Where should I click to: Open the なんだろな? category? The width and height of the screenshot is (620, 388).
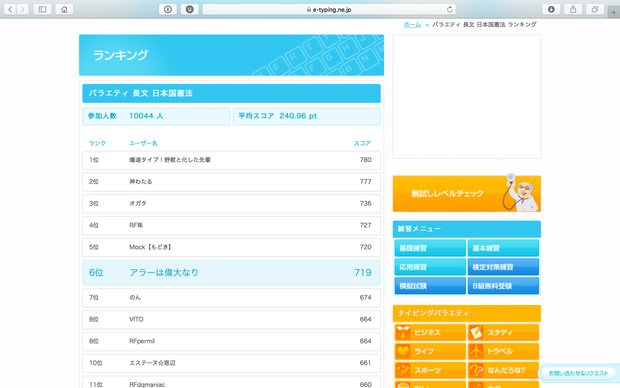pos(503,370)
